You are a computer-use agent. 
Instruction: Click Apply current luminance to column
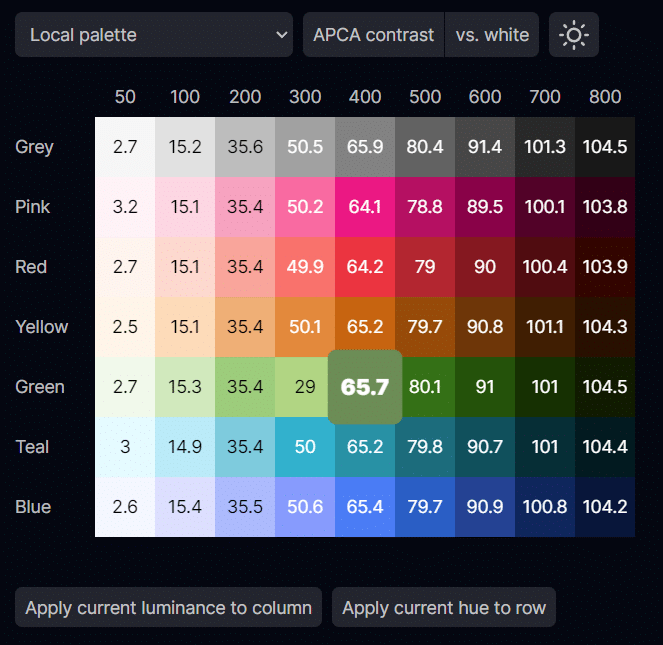(x=168, y=607)
